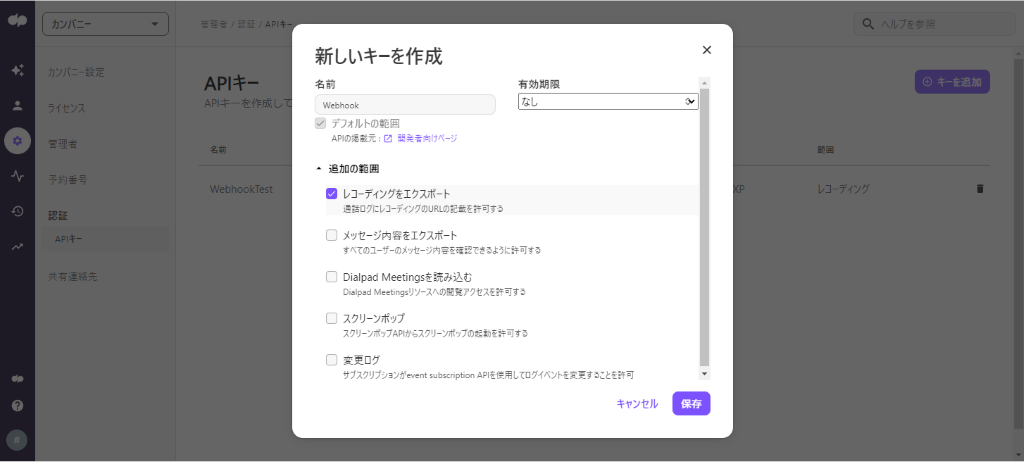
Task: Open the 有効期限 dropdown
Action: [607, 101]
